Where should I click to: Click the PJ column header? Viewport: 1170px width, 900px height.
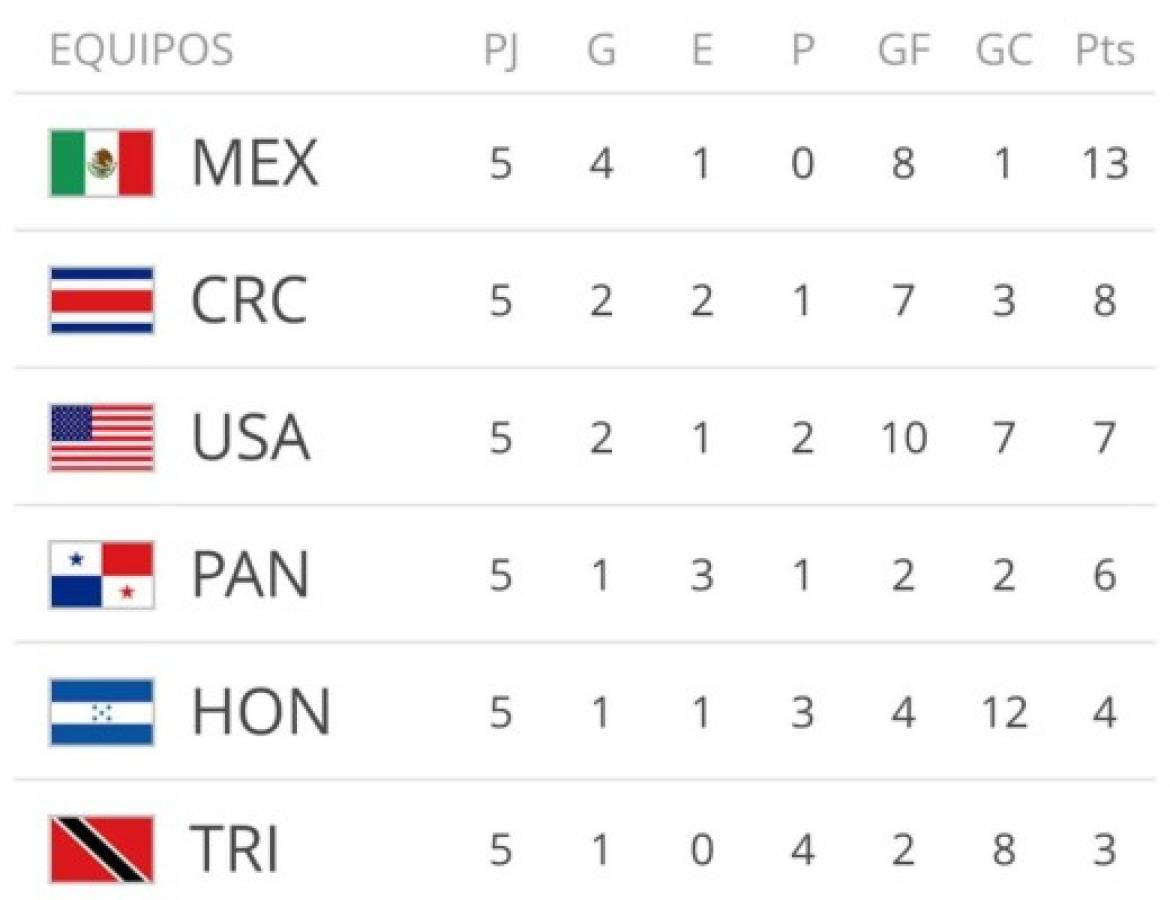501,50
